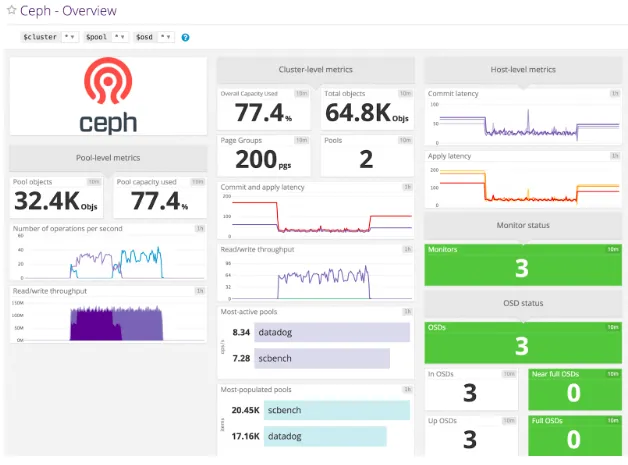The height and width of the screenshot is (465, 628).
Task: Click the green OSDs status tile
Action: tap(523, 343)
